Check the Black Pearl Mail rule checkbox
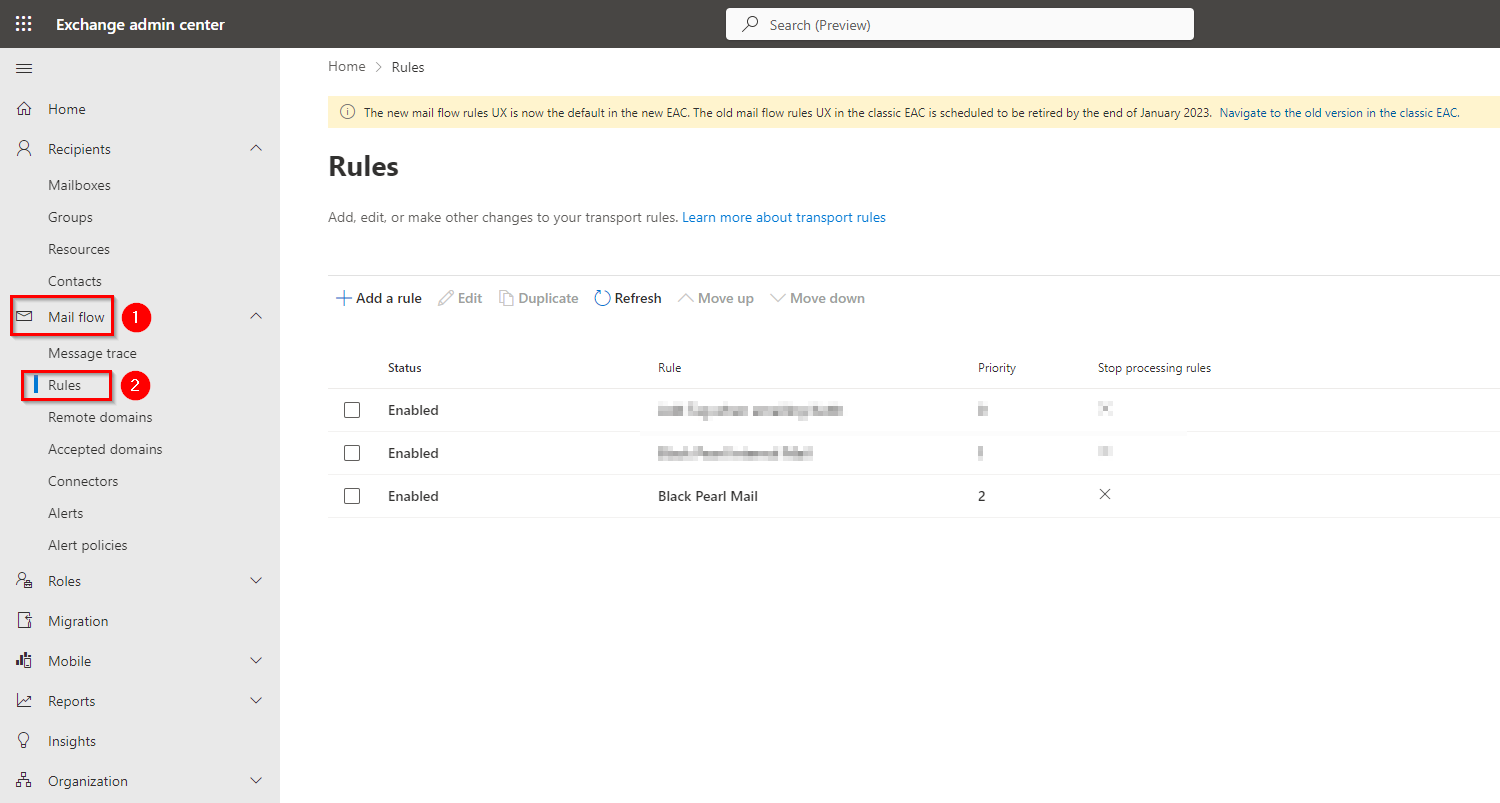1500x803 pixels. (352, 496)
